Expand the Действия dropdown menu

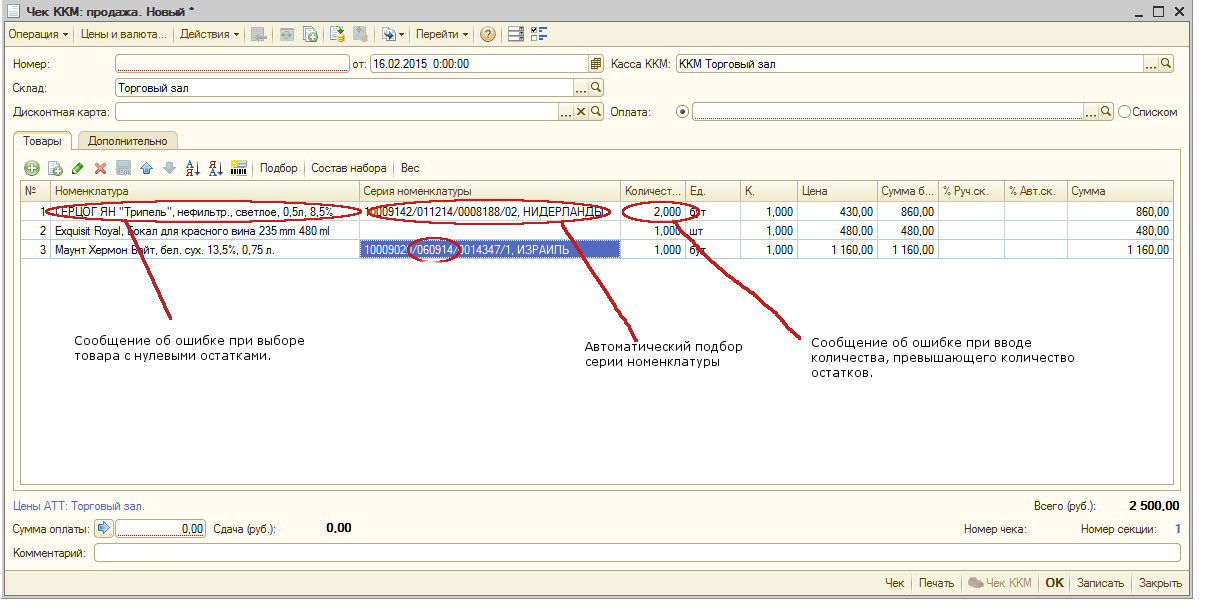coord(210,34)
